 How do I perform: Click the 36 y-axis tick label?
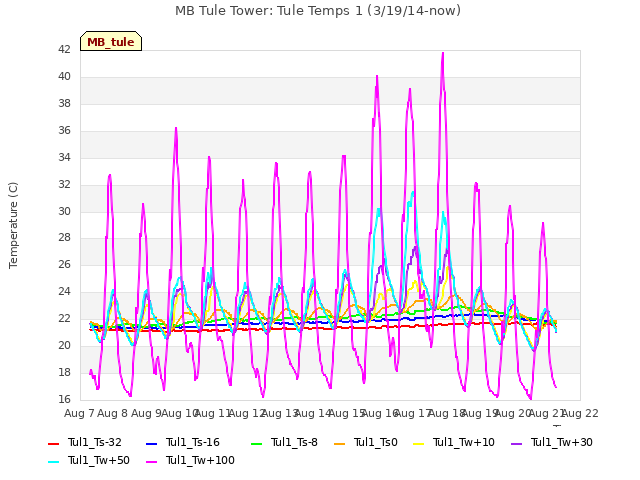coord(64,131)
